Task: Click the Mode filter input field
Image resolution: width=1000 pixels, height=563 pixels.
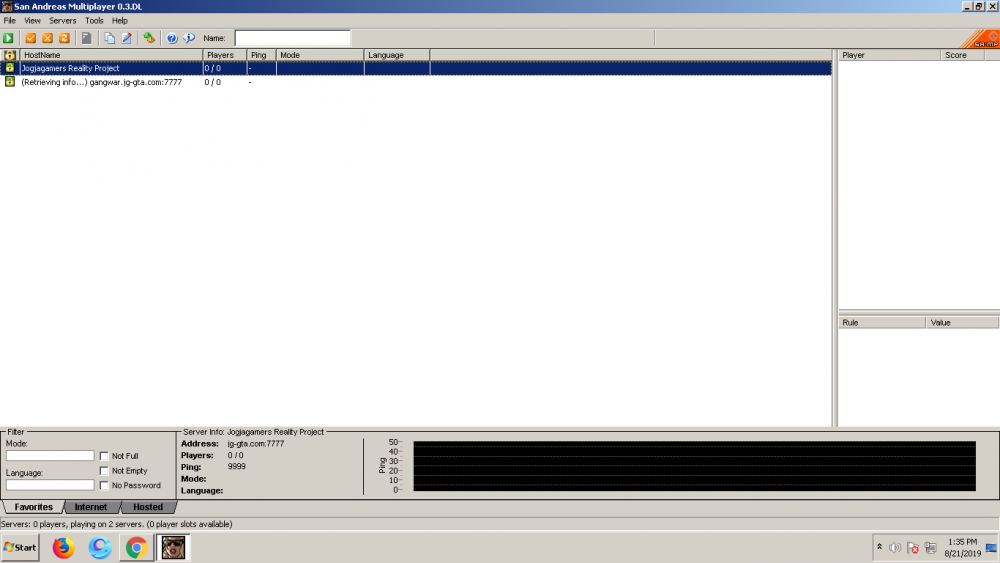Action: [x=50, y=456]
